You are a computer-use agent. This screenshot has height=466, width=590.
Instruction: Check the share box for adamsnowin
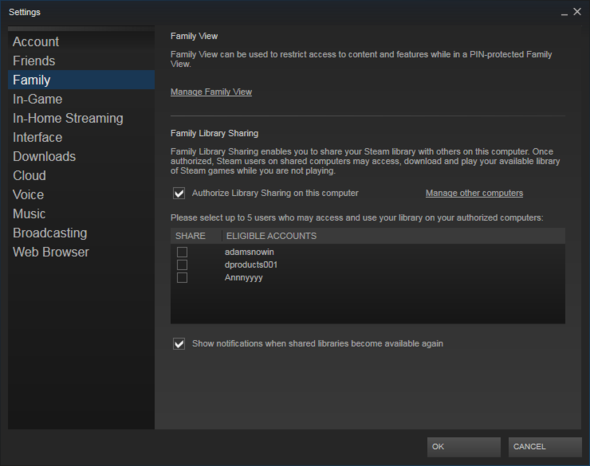(x=182, y=252)
